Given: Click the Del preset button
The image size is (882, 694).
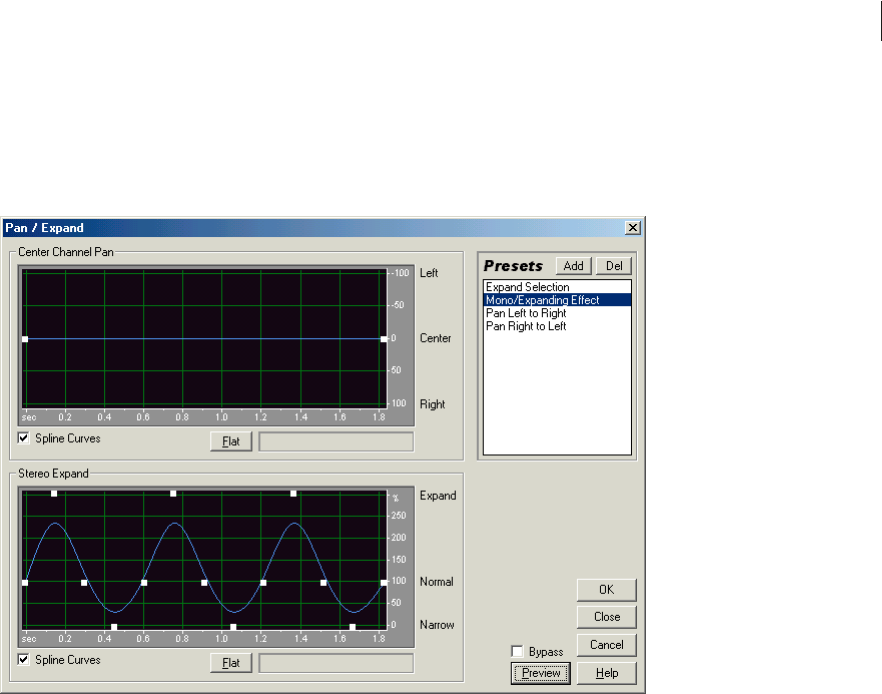Looking at the screenshot, I should (x=613, y=266).
